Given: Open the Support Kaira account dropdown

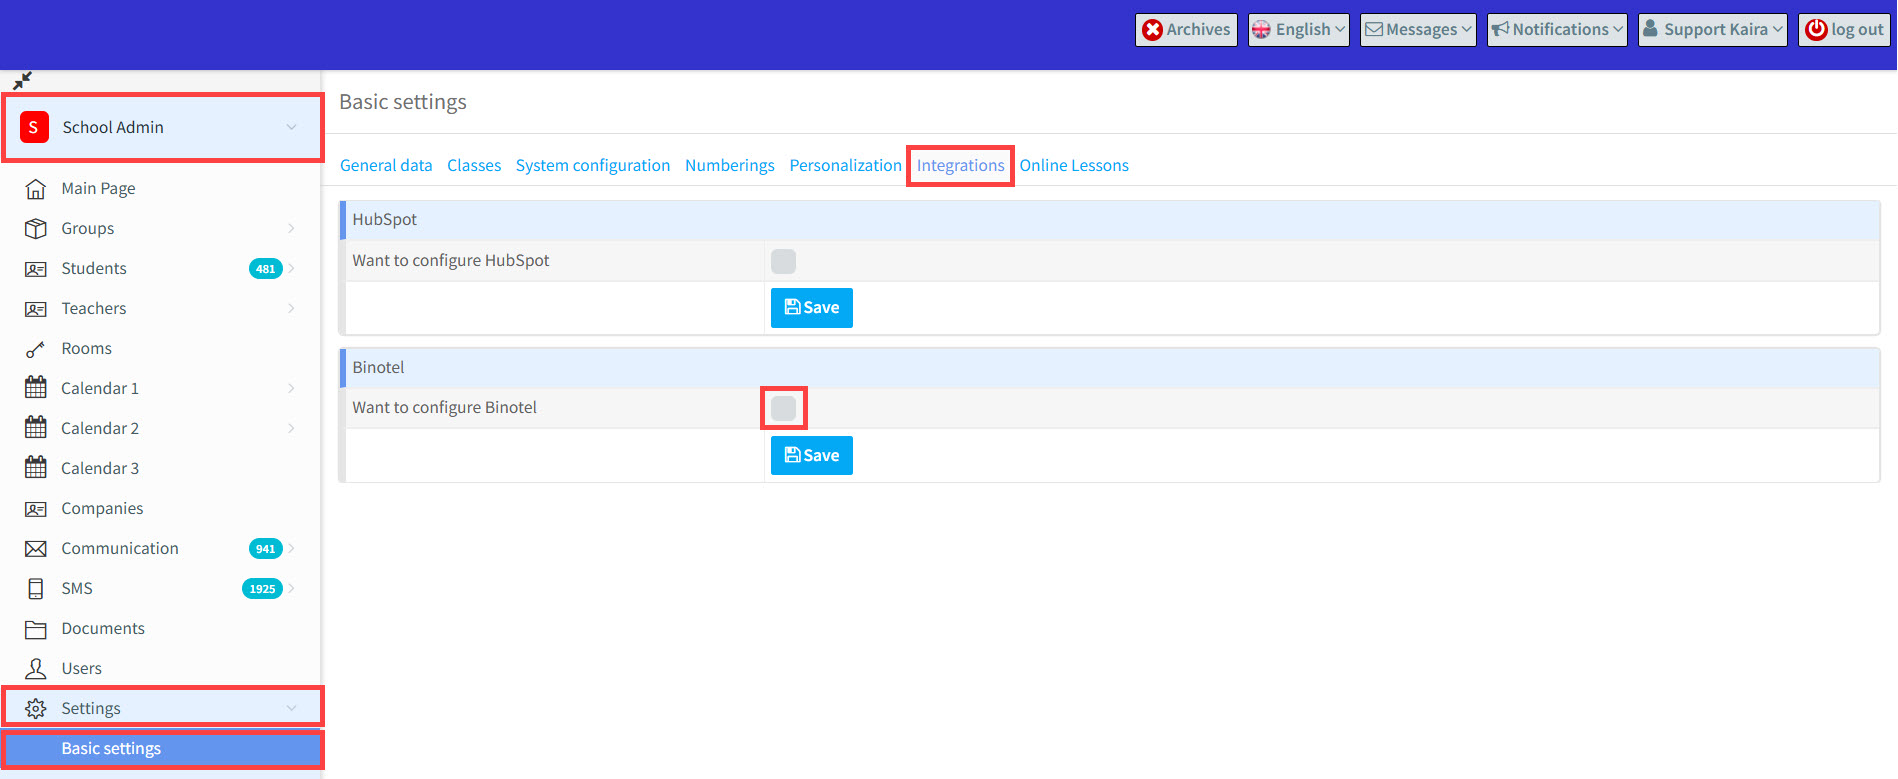Looking at the screenshot, I should point(1713,30).
